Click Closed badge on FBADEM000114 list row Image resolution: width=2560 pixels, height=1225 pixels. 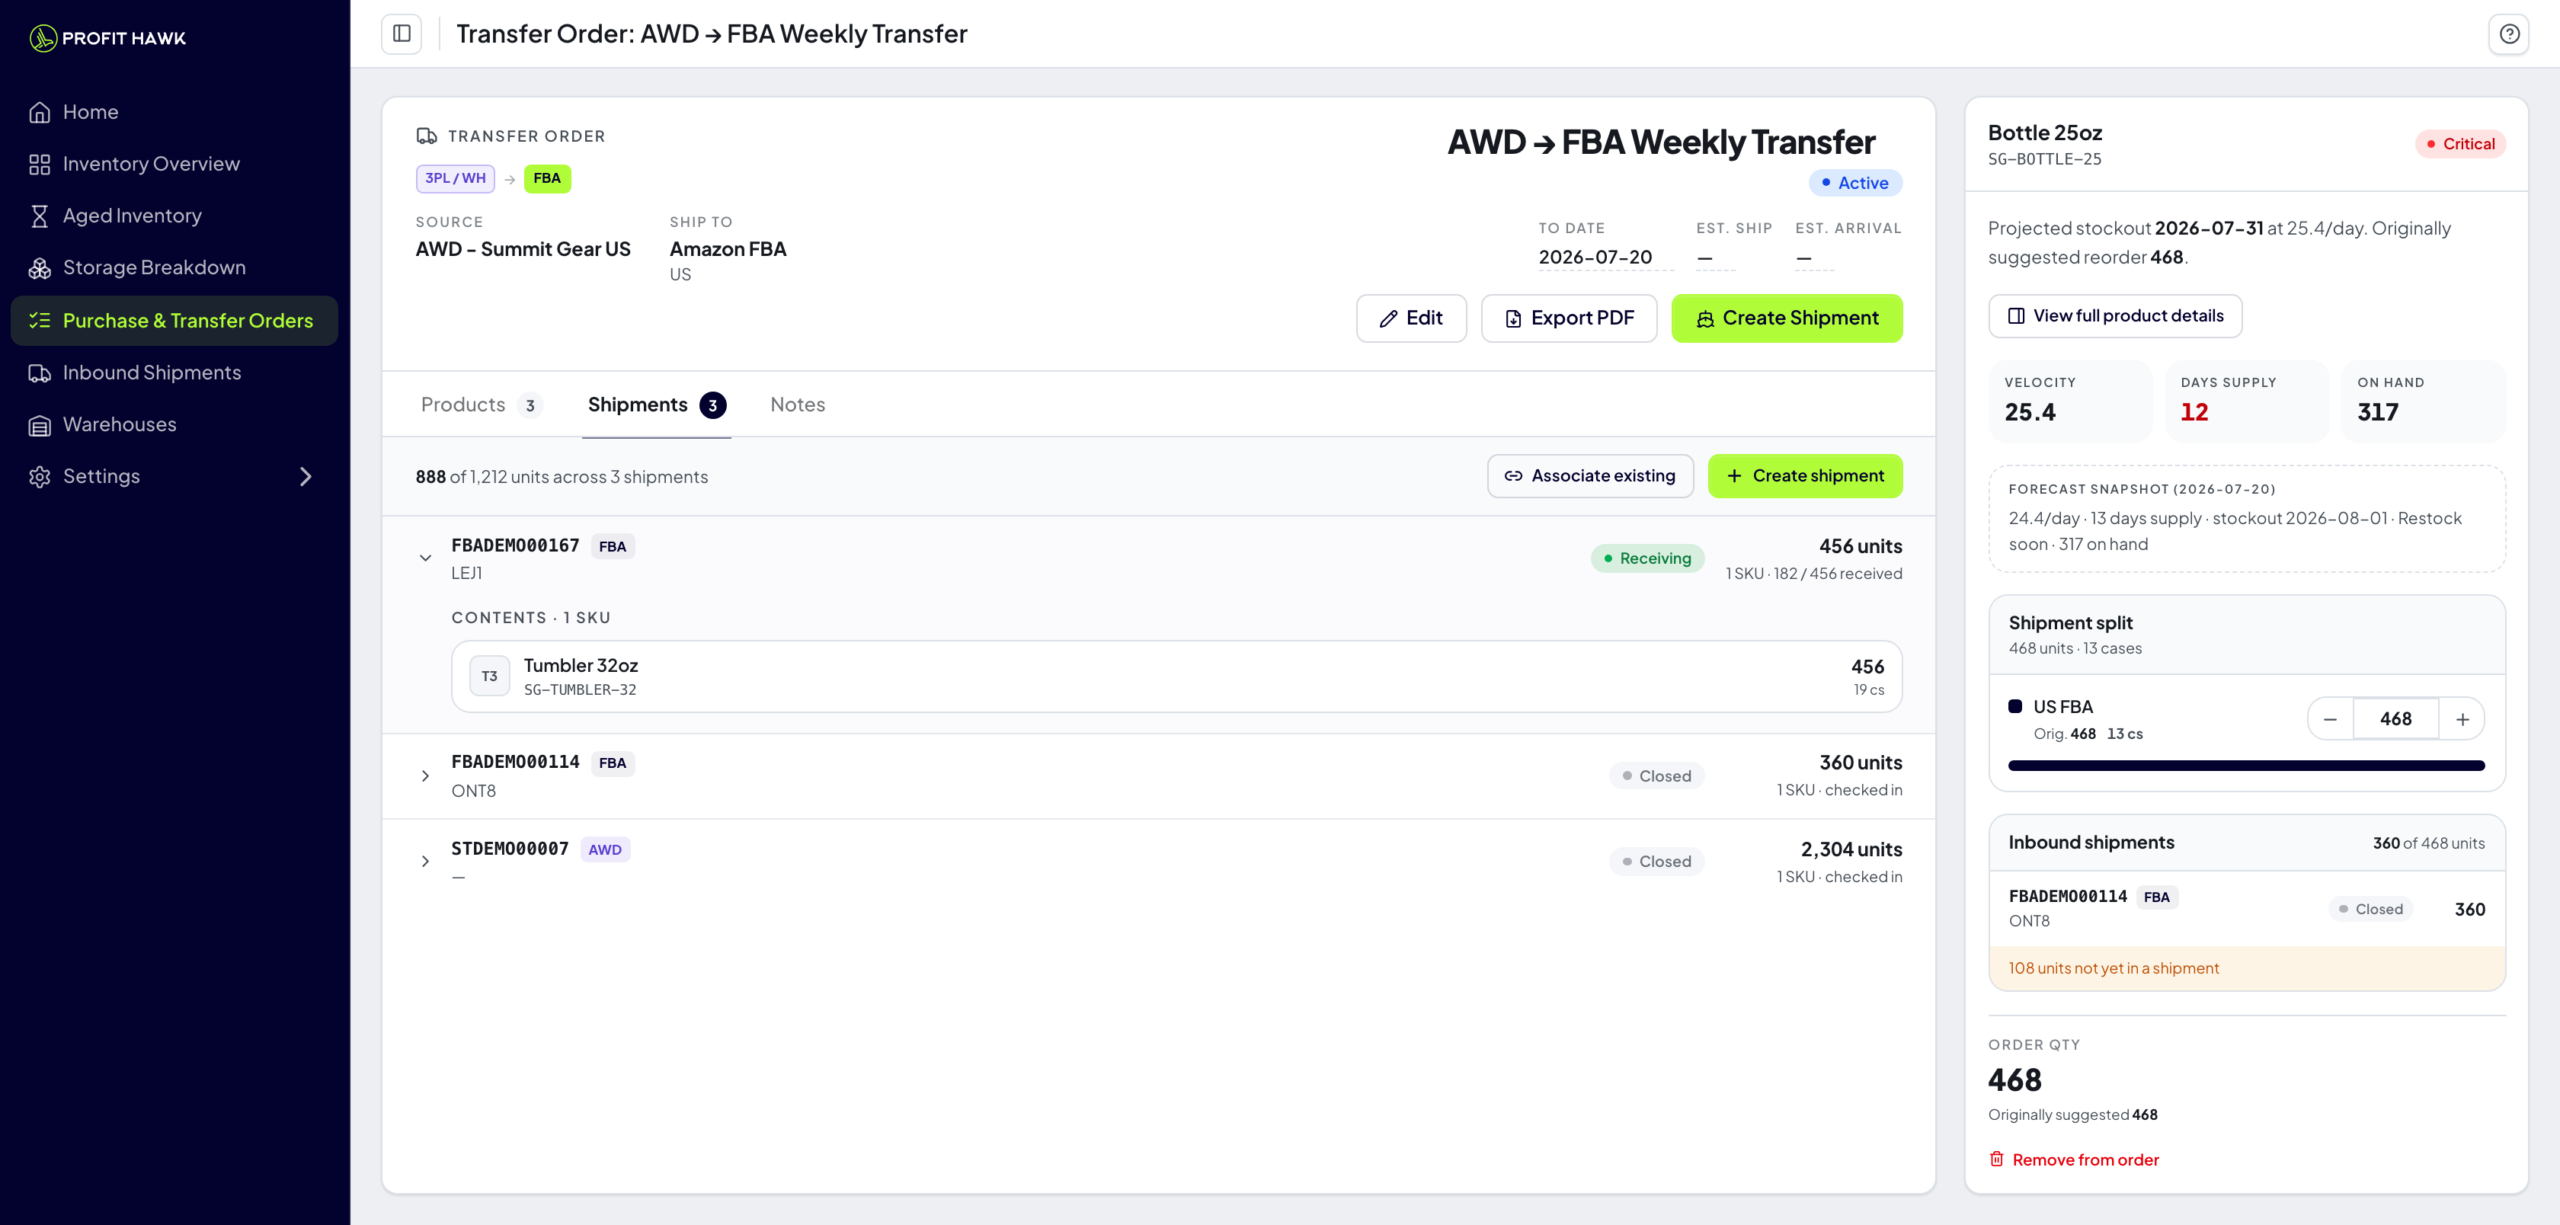click(x=1656, y=776)
